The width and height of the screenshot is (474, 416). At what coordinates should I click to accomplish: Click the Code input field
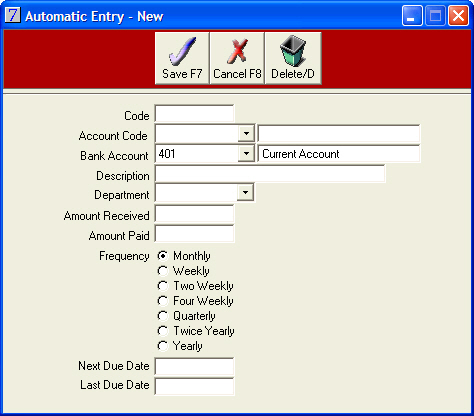click(x=194, y=114)
